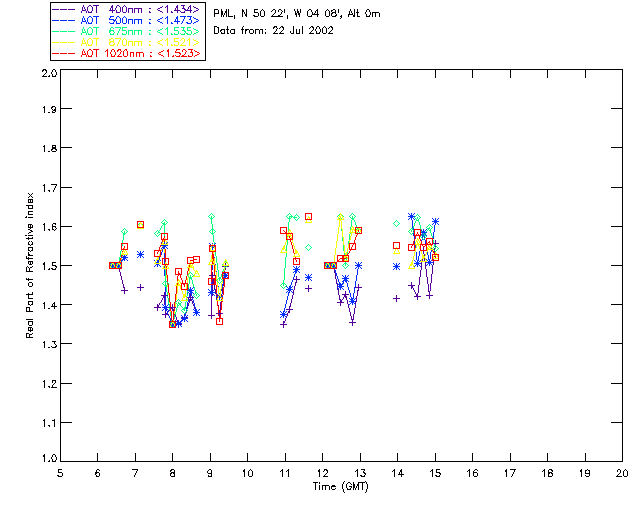The height and width of the screenshot is (512, 640).
Task: Click the 15 on the time axis
Action: coord(435,473)
